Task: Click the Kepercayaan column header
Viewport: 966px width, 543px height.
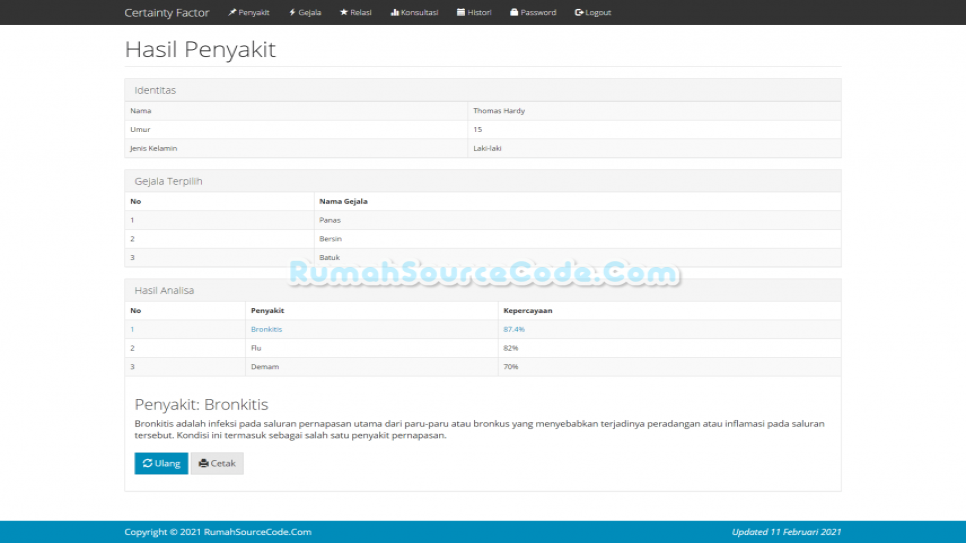Action: [x=528, y=311]
